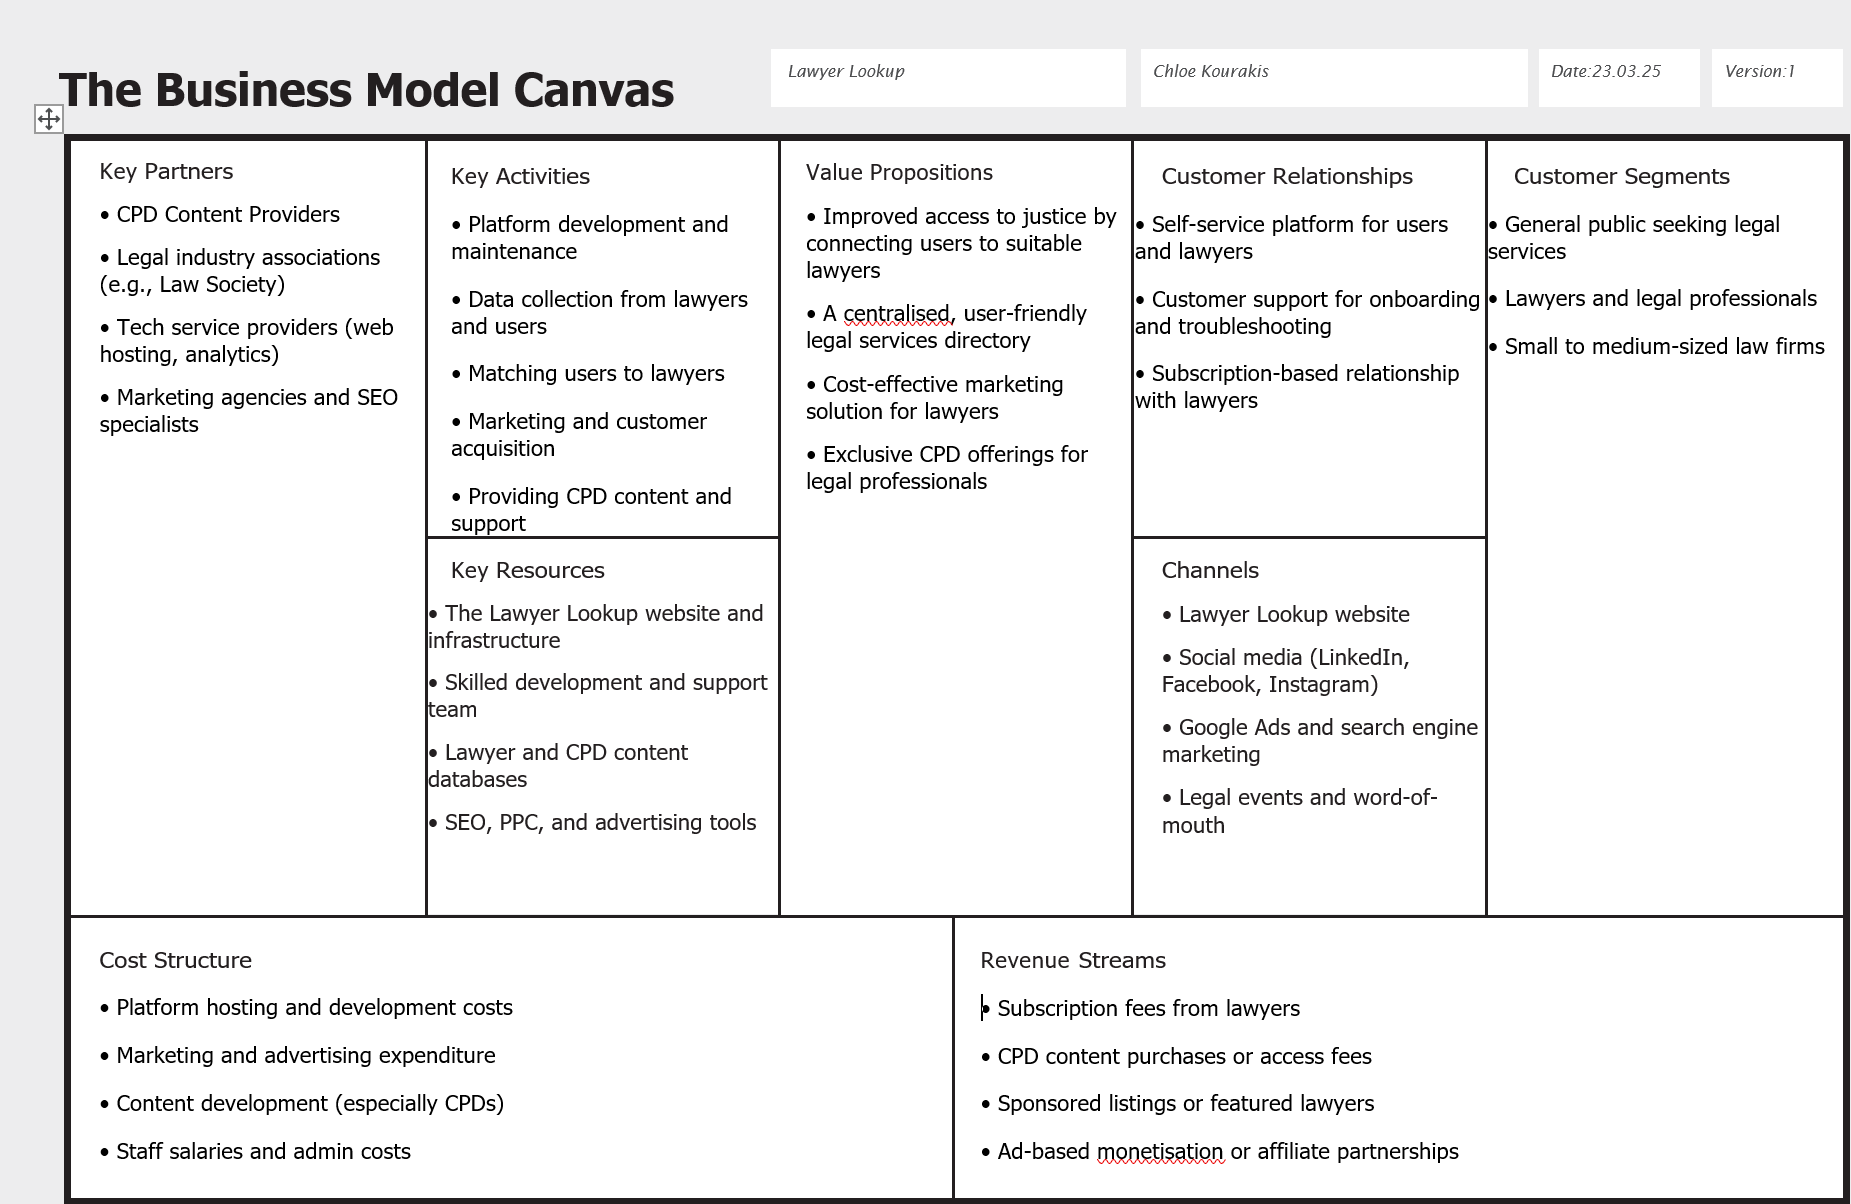Click the 'Key Resources' heading

pos(528,570)
